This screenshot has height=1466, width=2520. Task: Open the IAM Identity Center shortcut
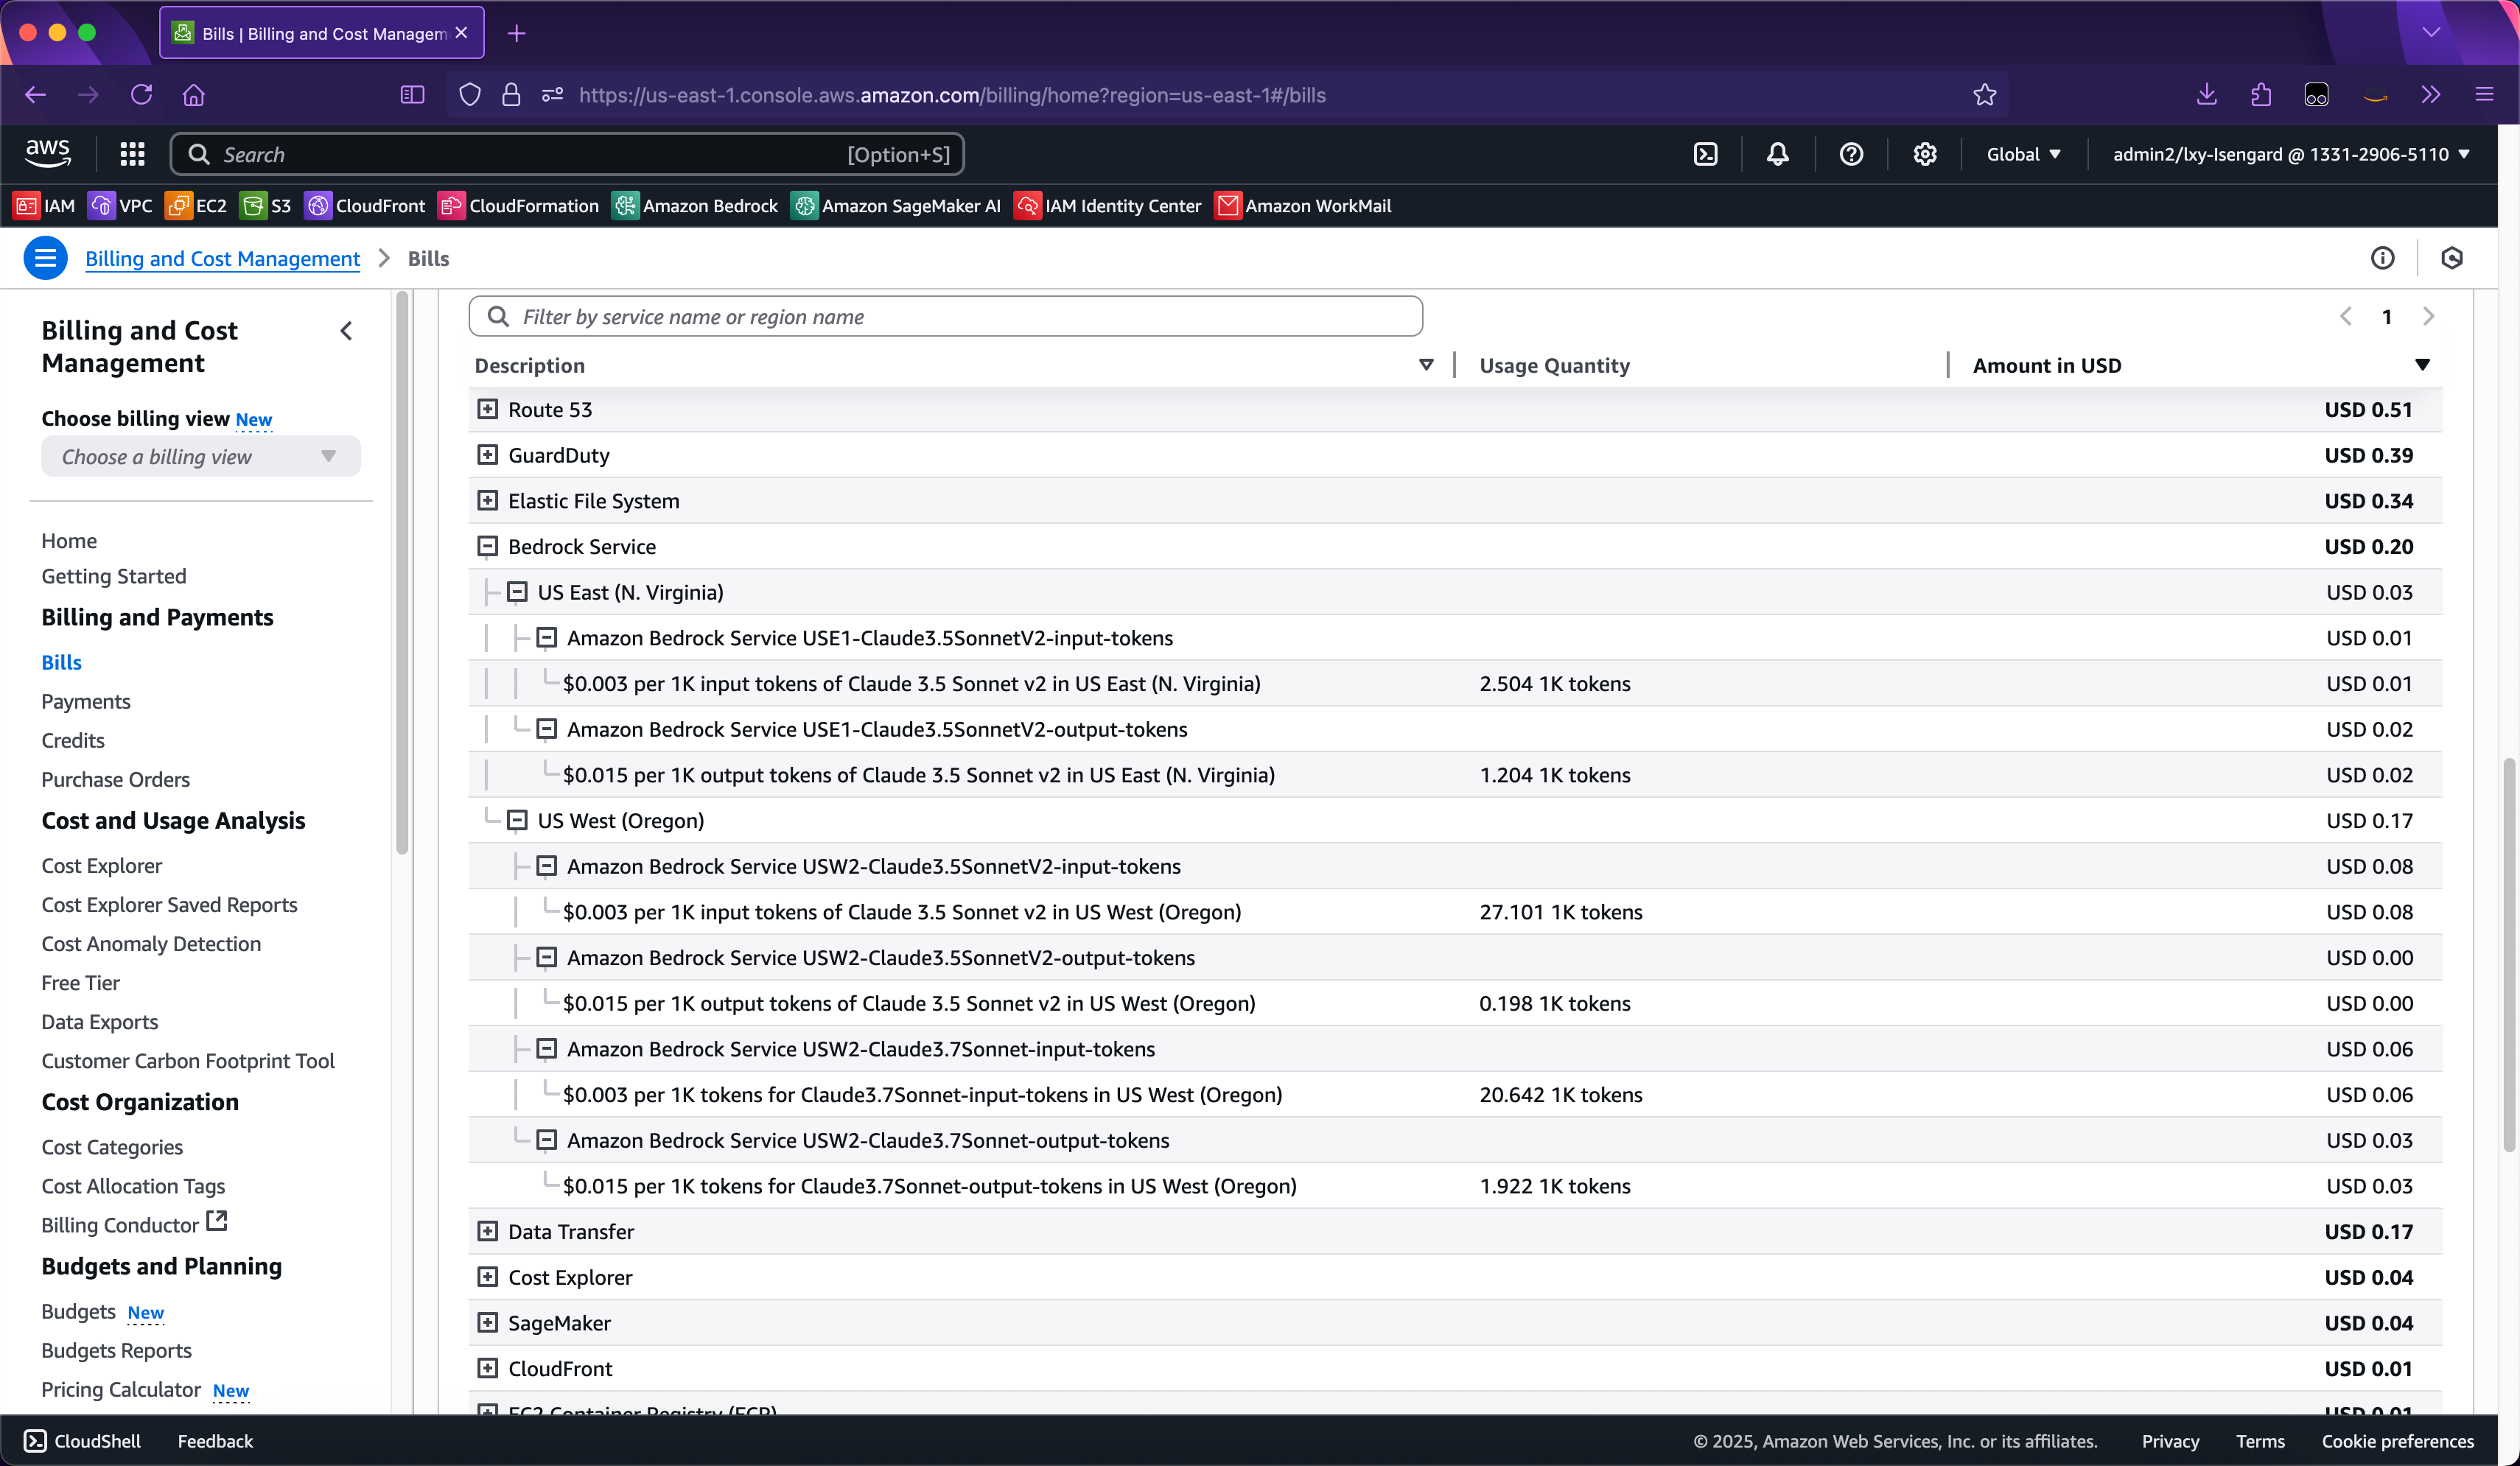click(1108, 206)
